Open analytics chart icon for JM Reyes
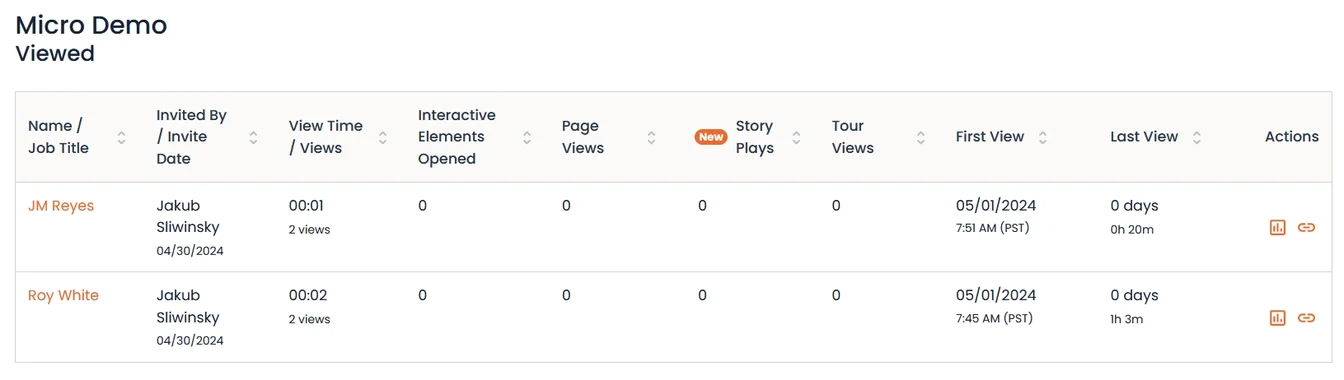The image size is (1344, 380). point(1277,228)
